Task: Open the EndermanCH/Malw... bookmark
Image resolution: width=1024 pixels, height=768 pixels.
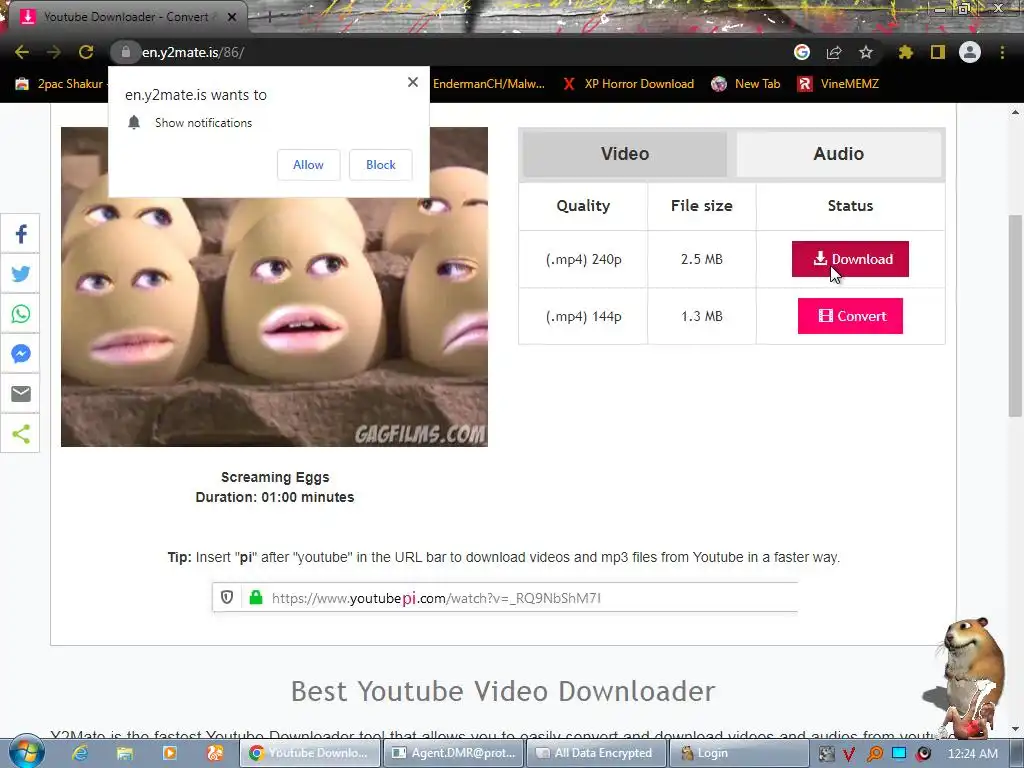Action: click(x=488, y=84)
